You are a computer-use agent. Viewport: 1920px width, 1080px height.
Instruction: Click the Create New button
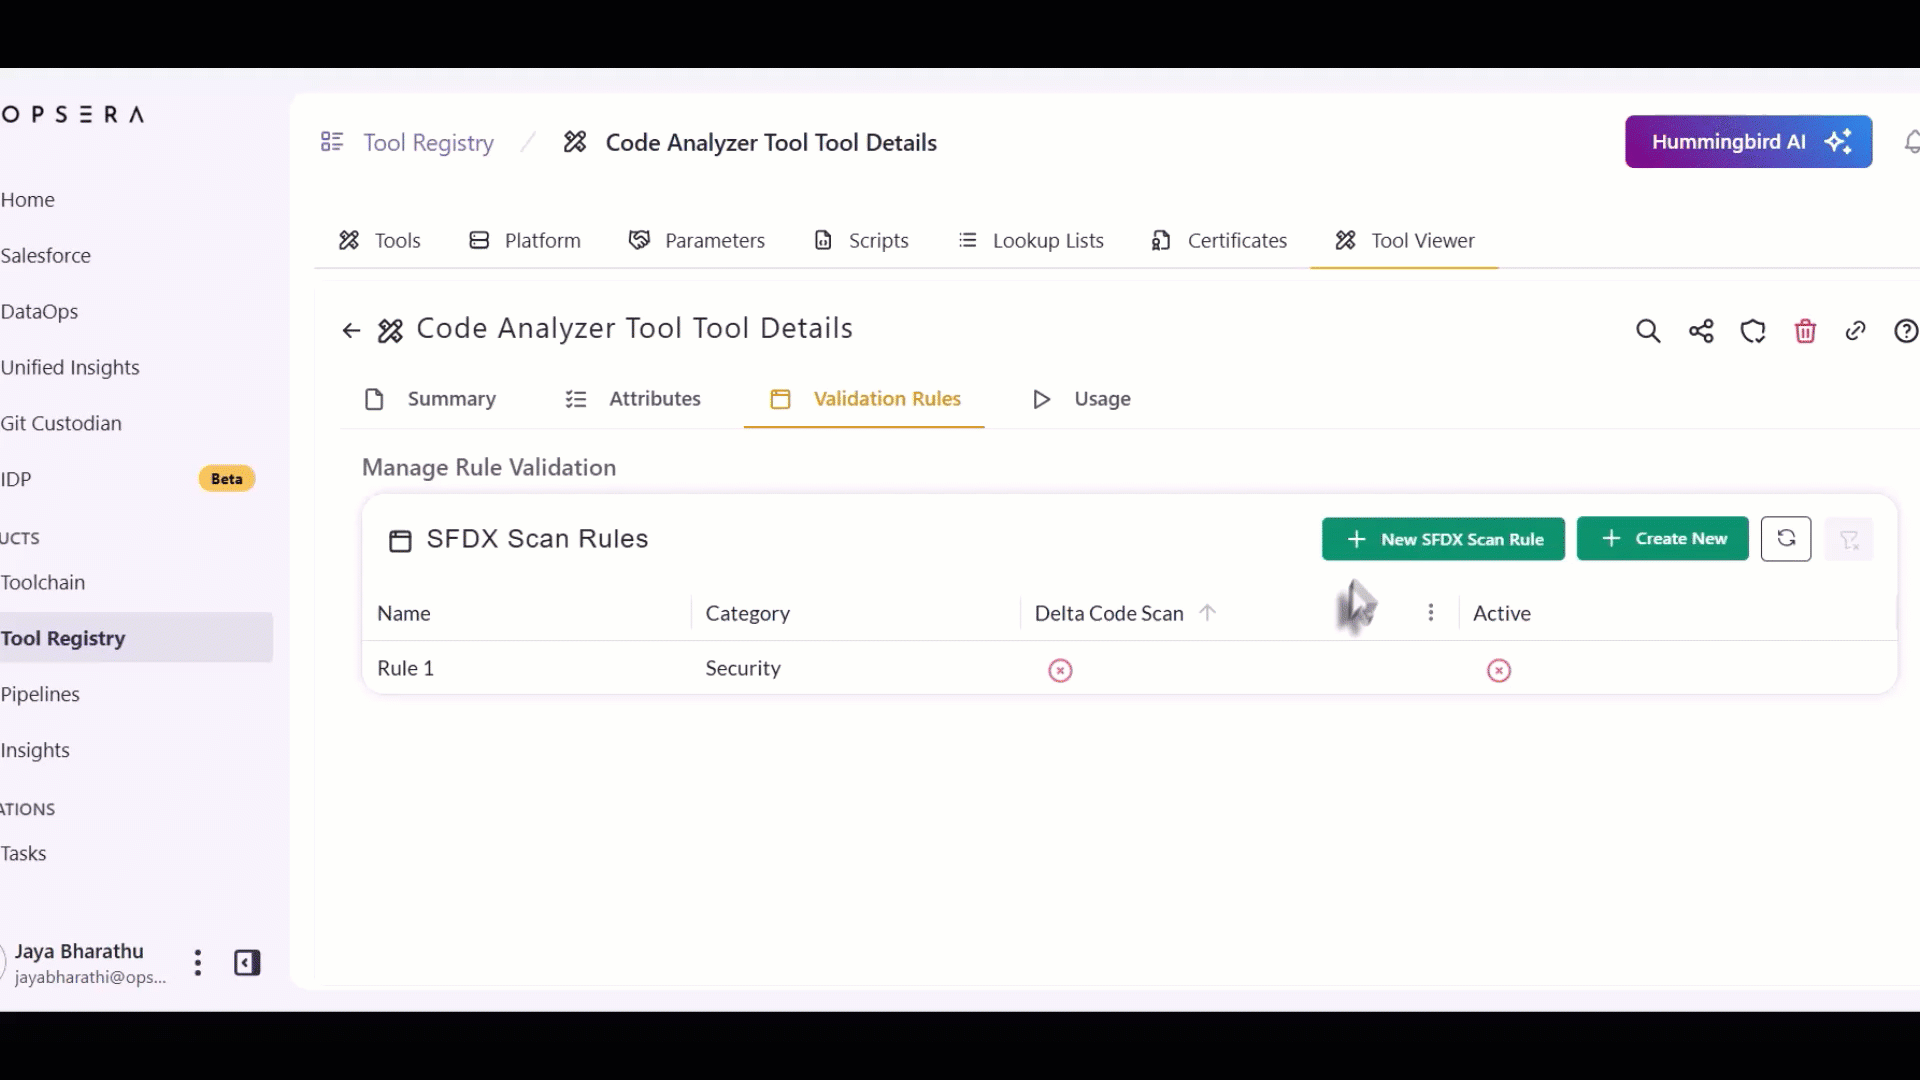tap(1662, 539)
